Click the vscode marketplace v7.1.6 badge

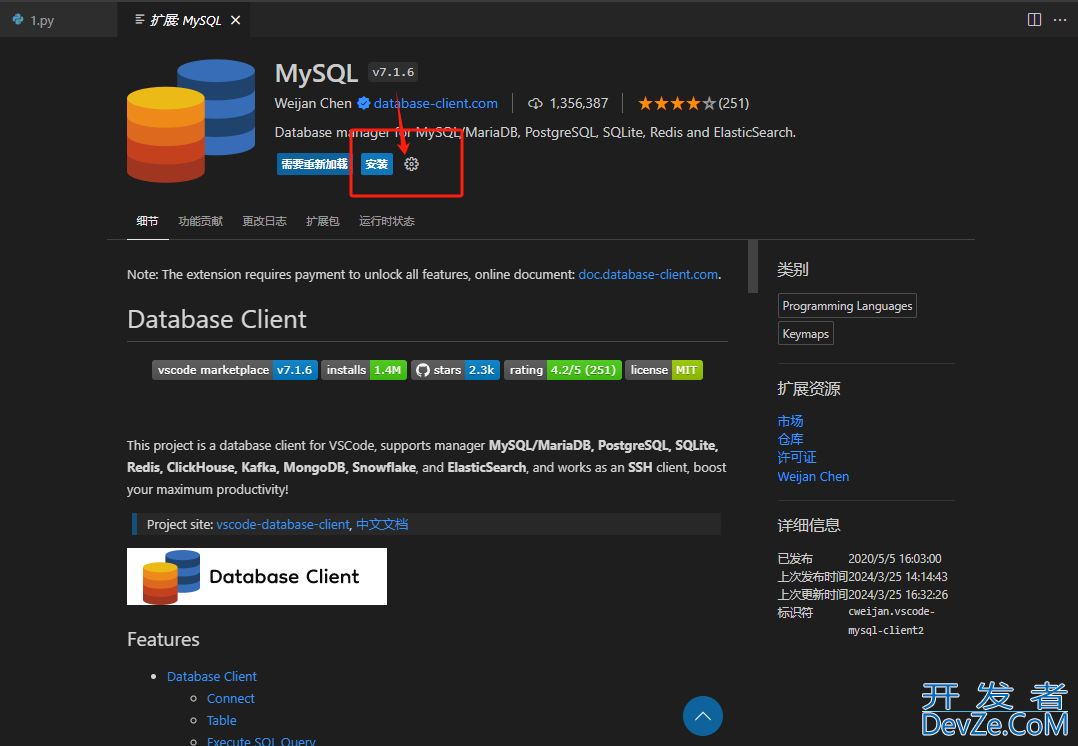(234, 370)
